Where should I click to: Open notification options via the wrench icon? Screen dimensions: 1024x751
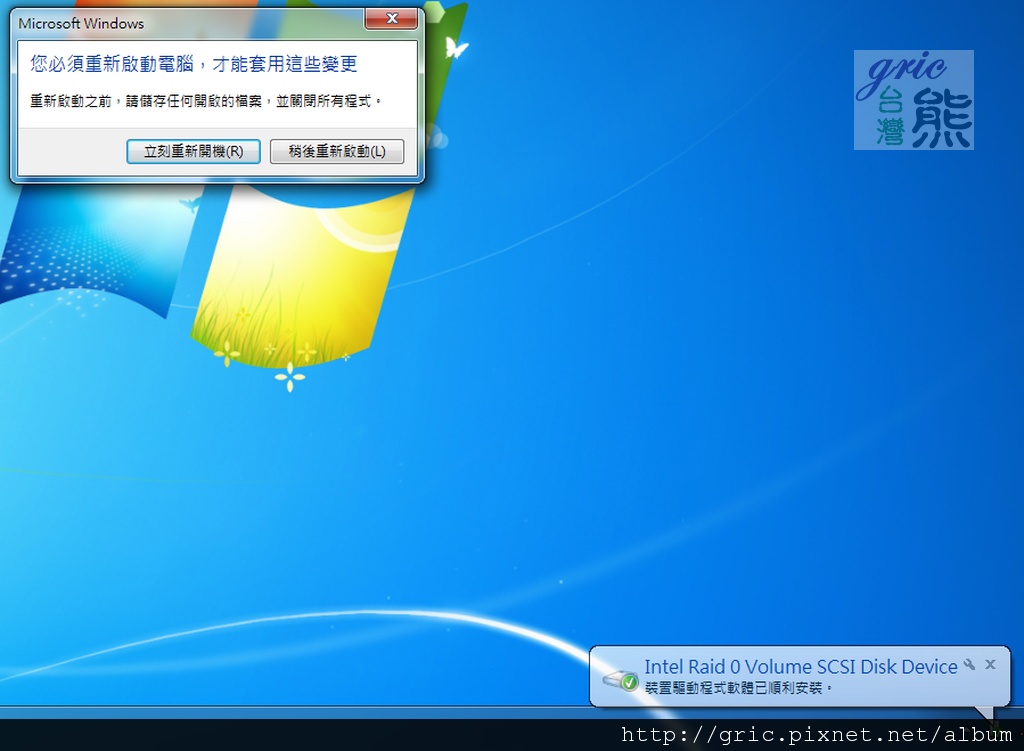(x=970, y=664)
